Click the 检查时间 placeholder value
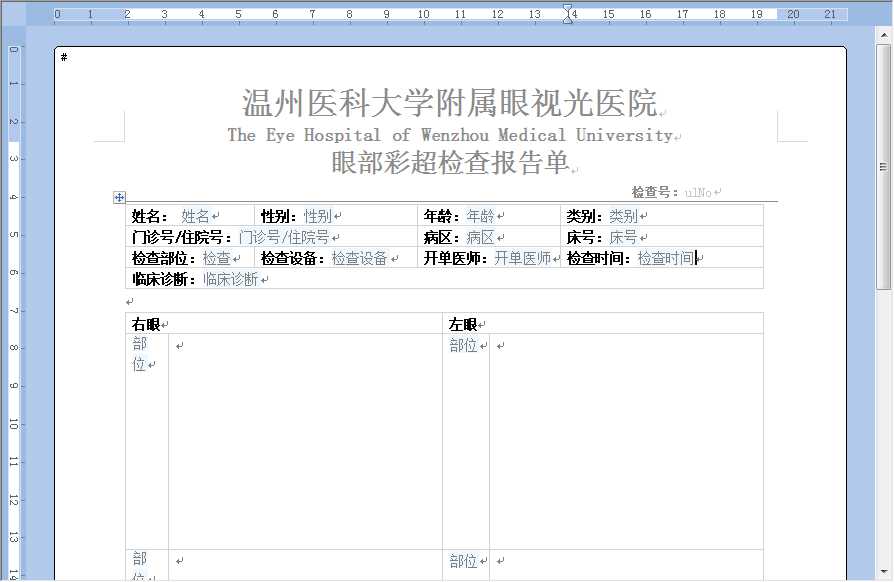This screenshot has width=894, height=582. point(665,258)
